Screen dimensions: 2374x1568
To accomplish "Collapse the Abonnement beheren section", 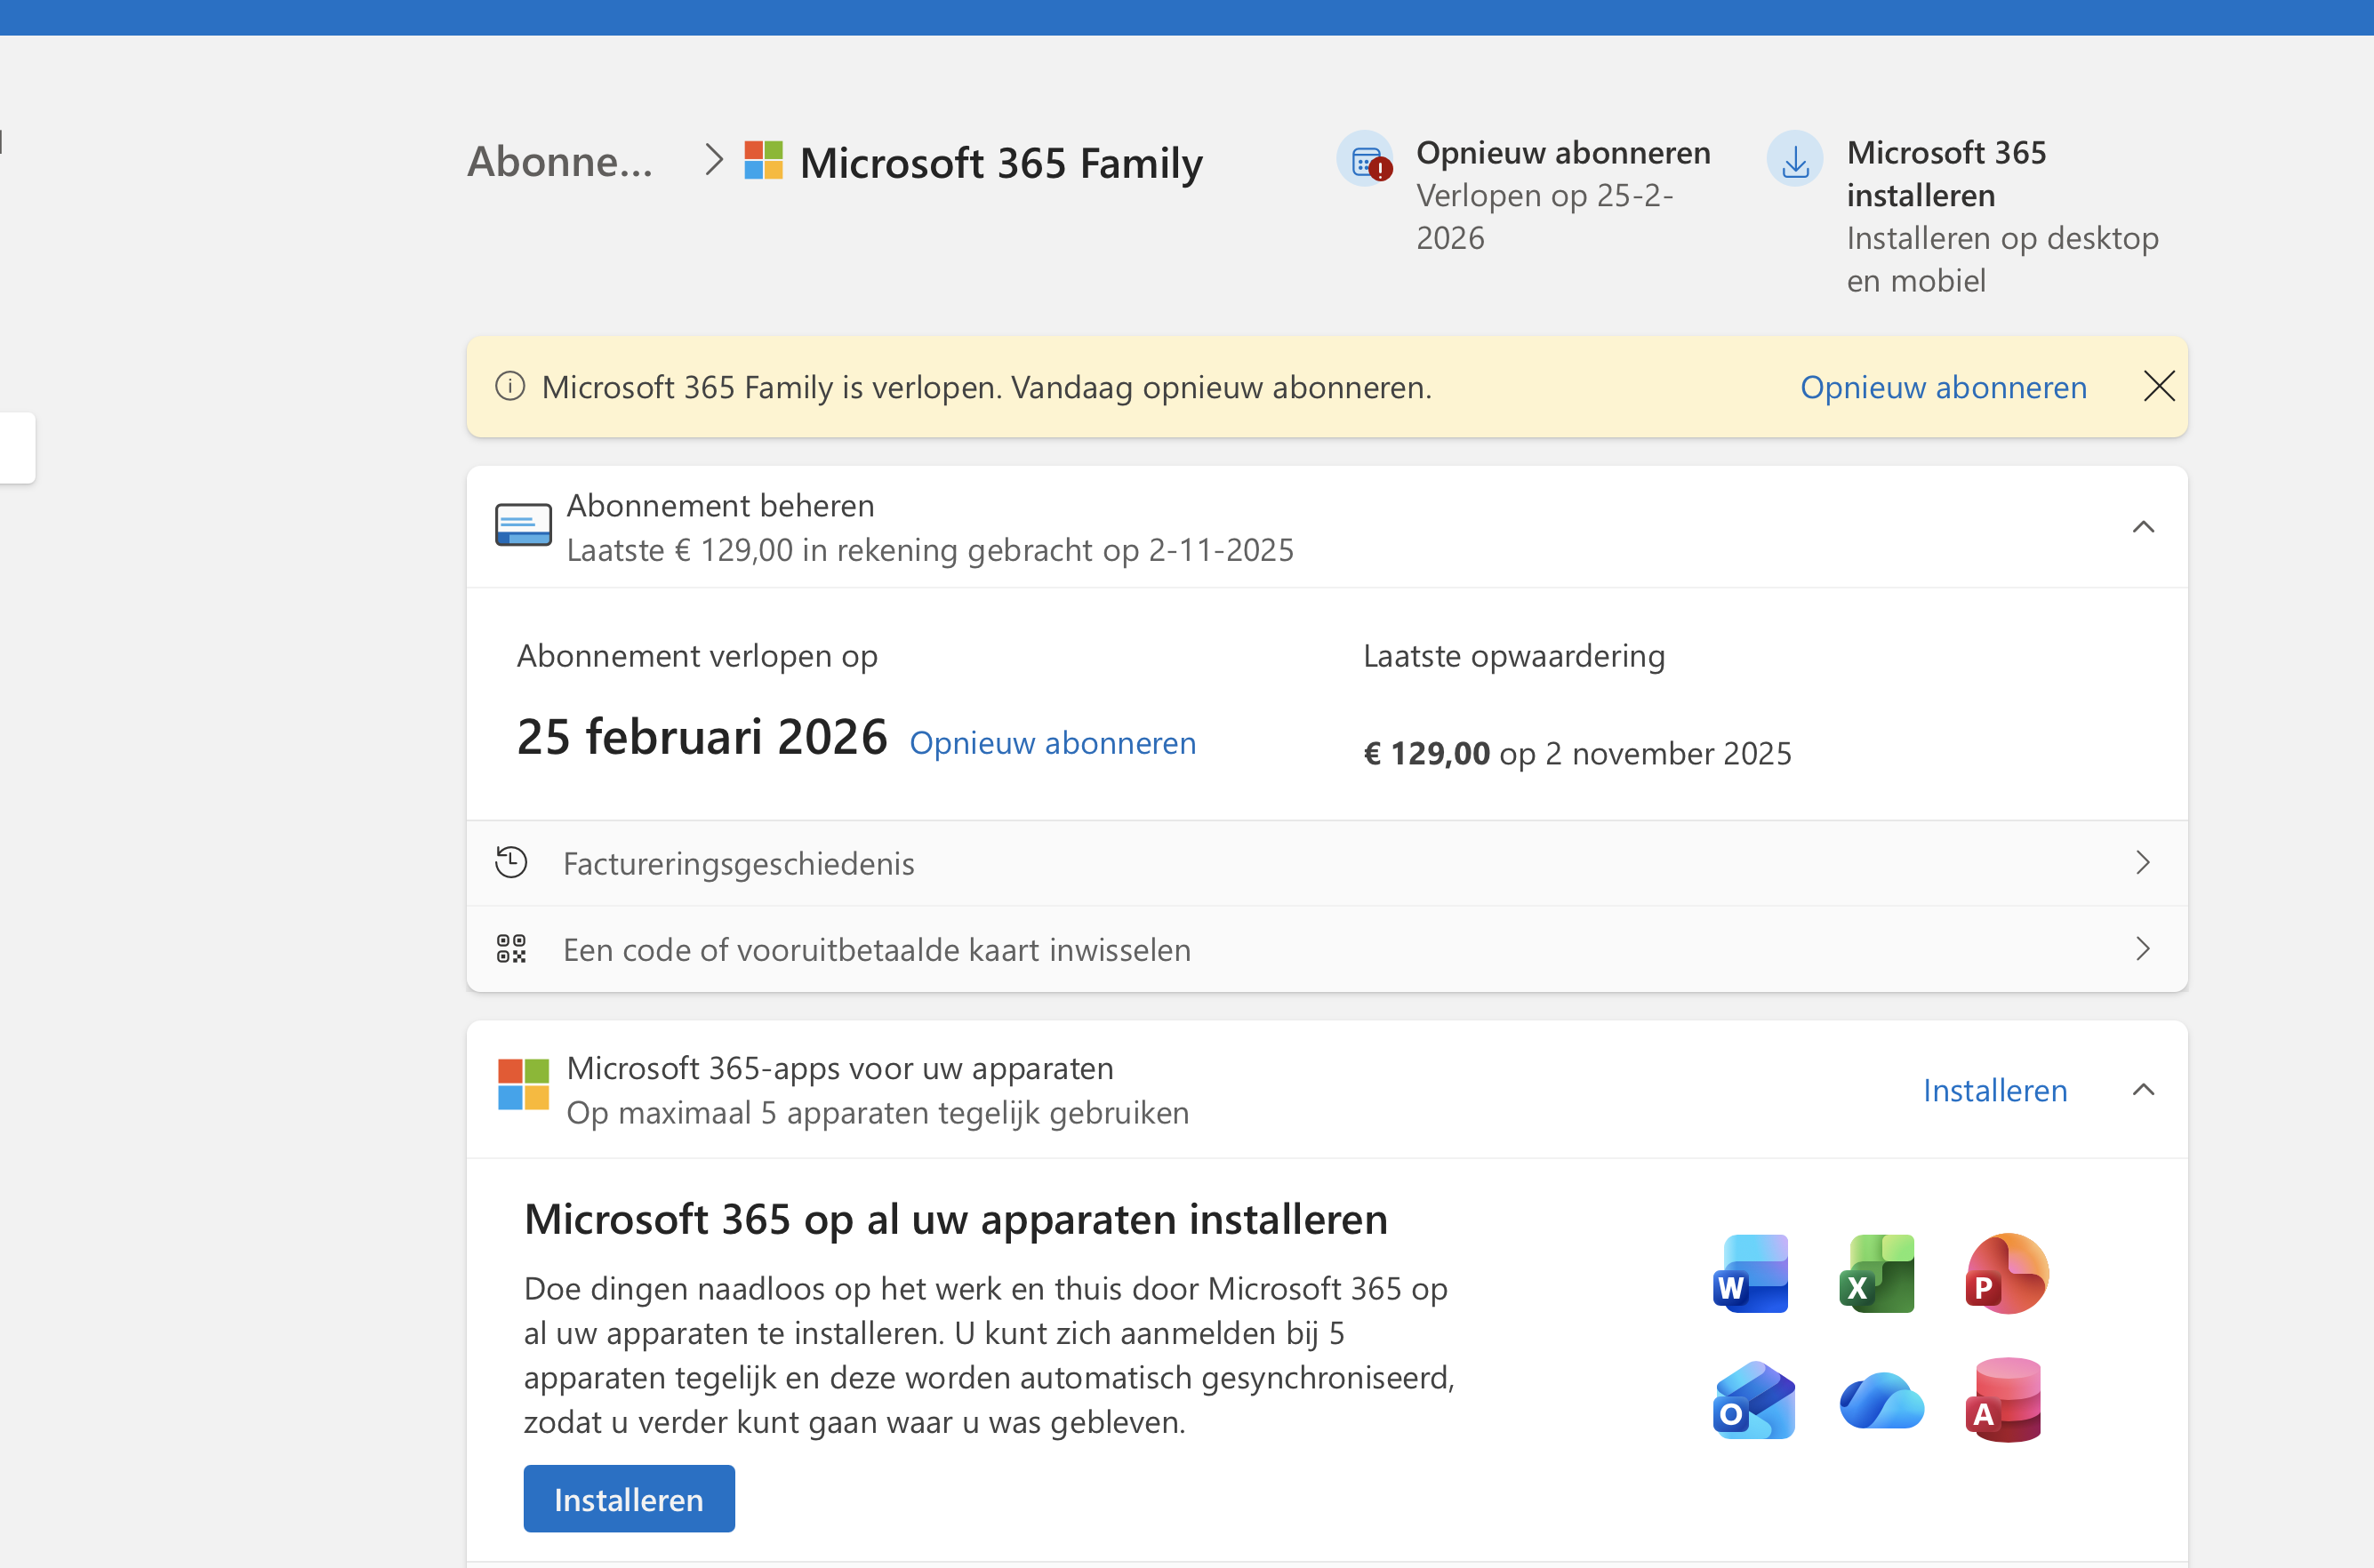I will pyautogui.click(x=2143, y=527).
